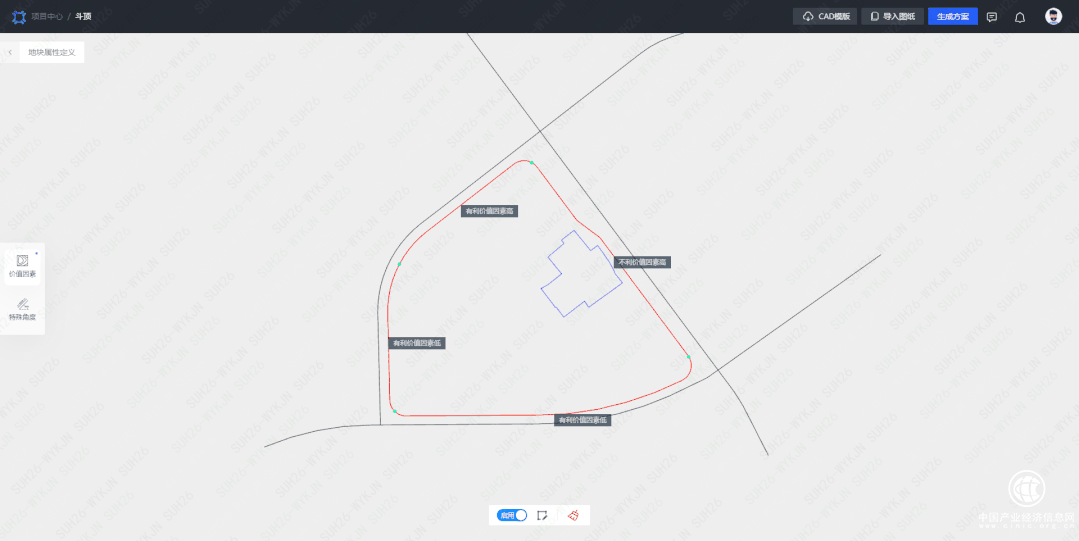Click the red clear broom icon

pos(573,515)
